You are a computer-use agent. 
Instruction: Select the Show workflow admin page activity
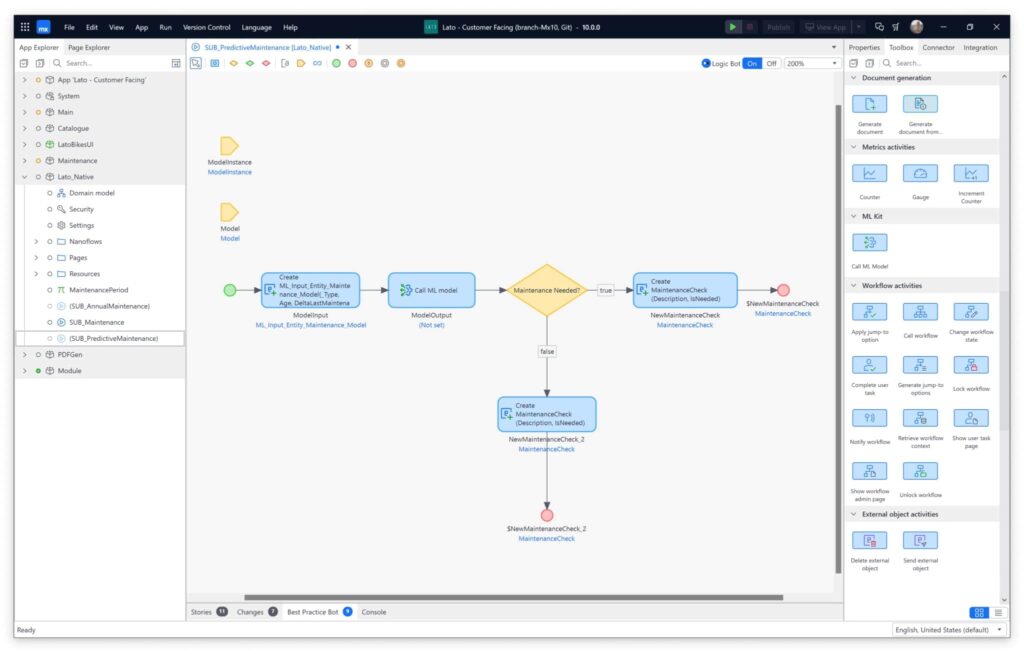(870, 471)
